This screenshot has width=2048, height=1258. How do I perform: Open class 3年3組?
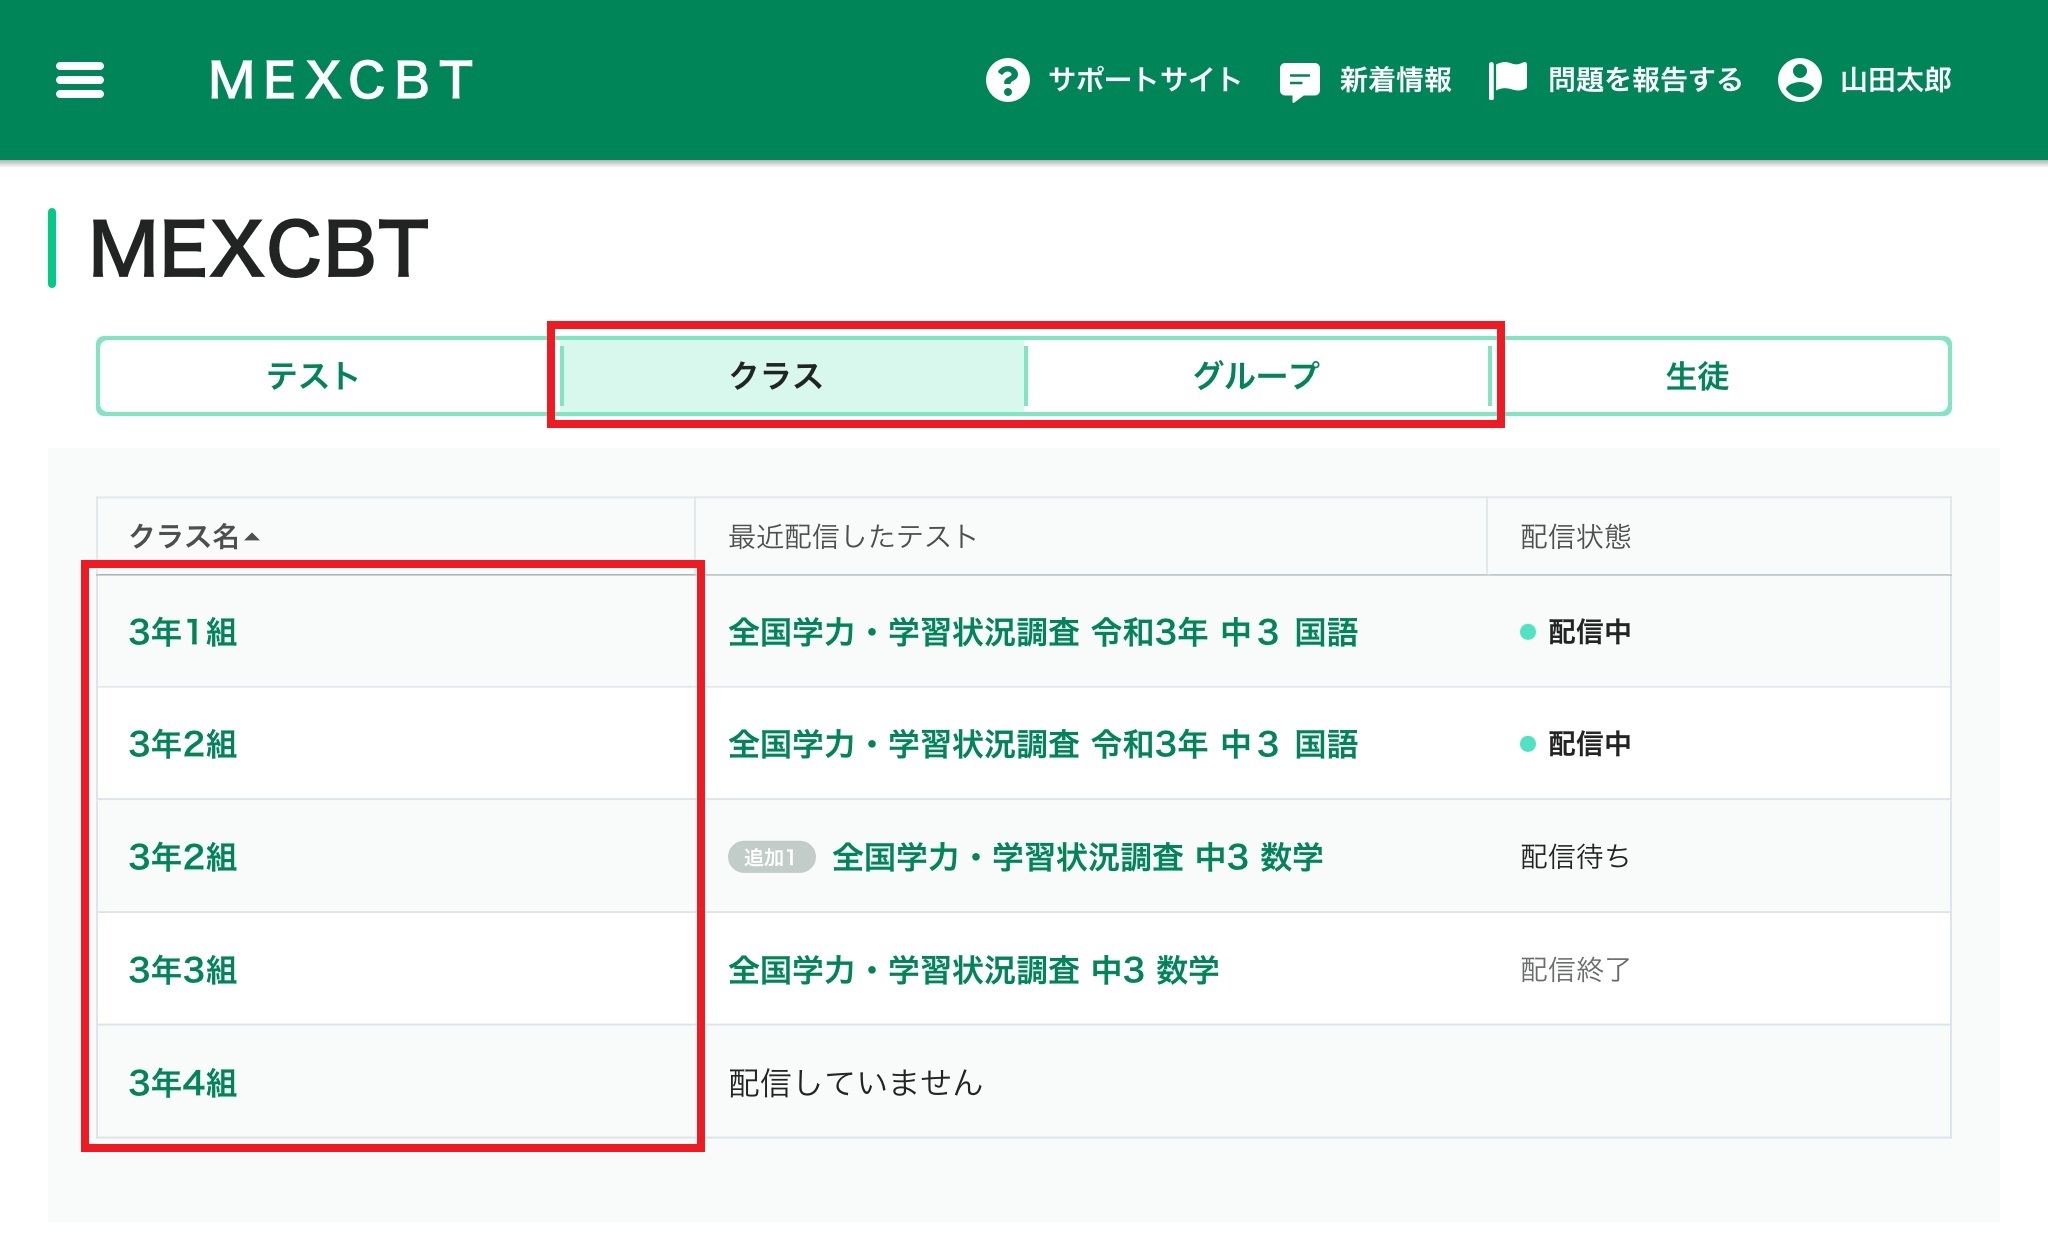tap(183, 970)
